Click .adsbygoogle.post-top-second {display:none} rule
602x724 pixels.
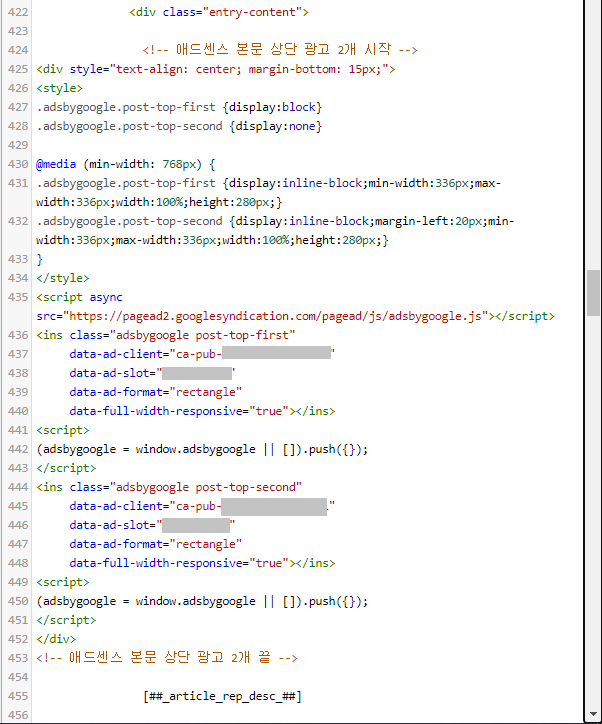[x=179, y=126]
